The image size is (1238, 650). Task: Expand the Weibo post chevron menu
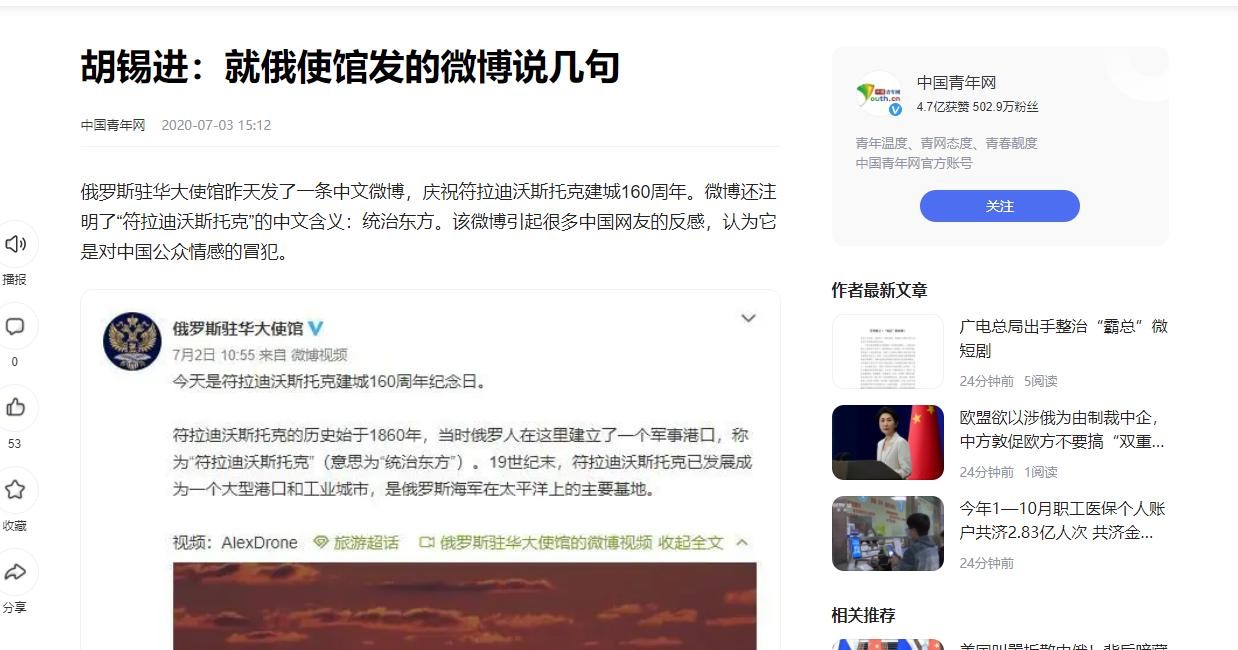pyautogui.click(x=748, y=318)
